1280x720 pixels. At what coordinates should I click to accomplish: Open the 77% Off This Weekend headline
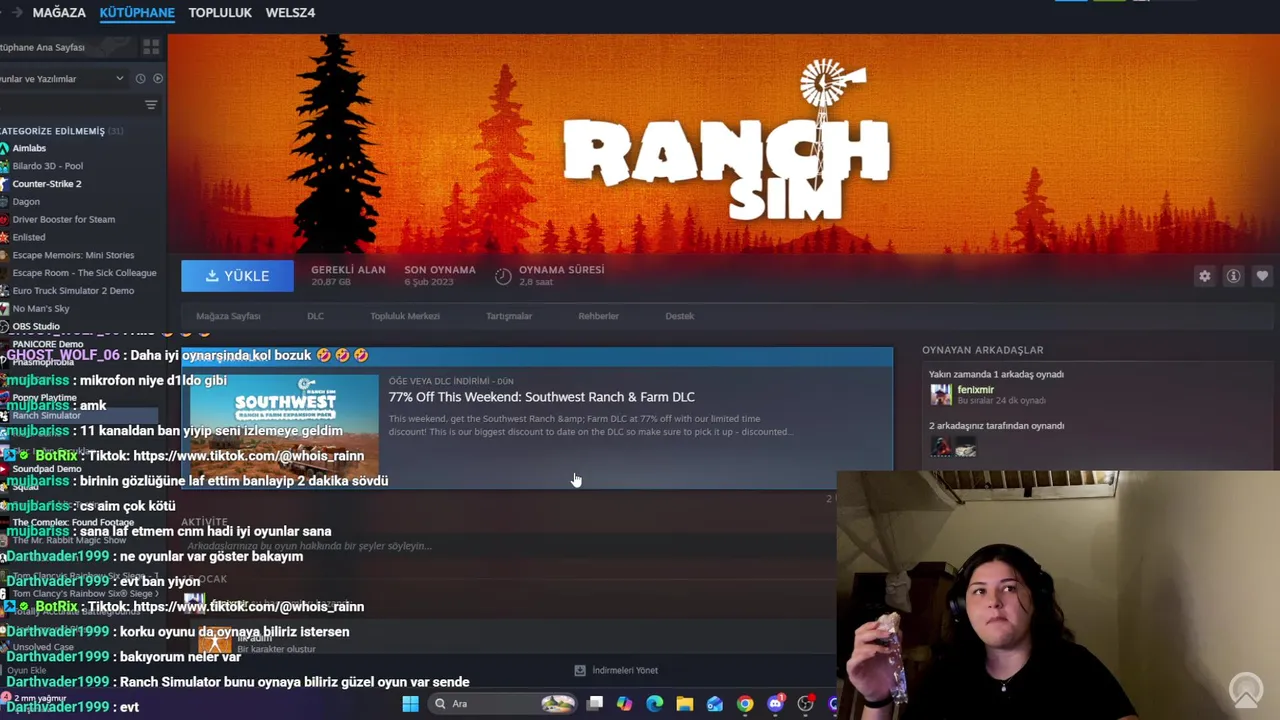[x=541, y=397]
